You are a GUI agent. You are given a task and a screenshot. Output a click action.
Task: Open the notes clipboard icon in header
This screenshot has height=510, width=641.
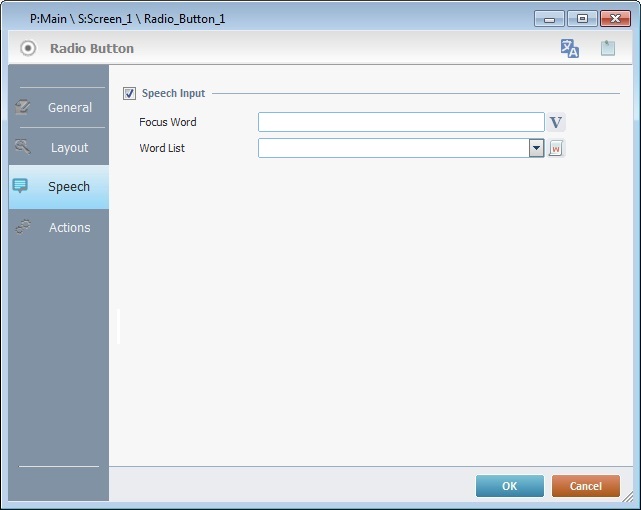(x=607, y=48)
